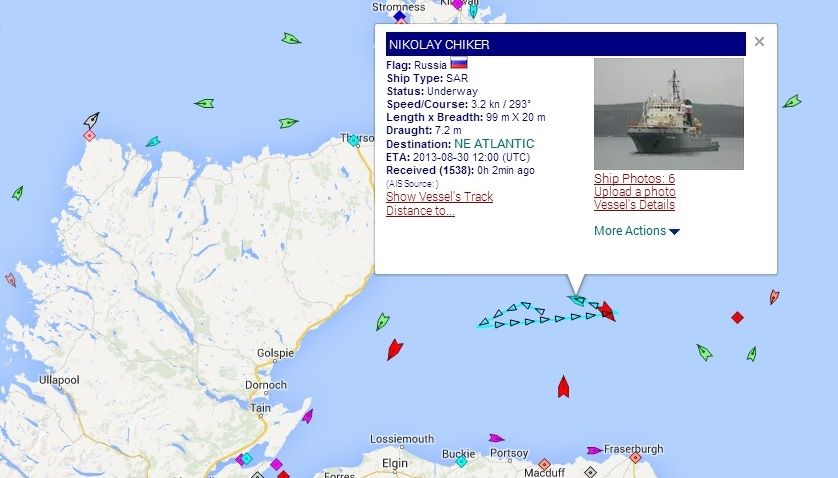Click the cyan diamond marker at Buckie

(x=461, y=461)
